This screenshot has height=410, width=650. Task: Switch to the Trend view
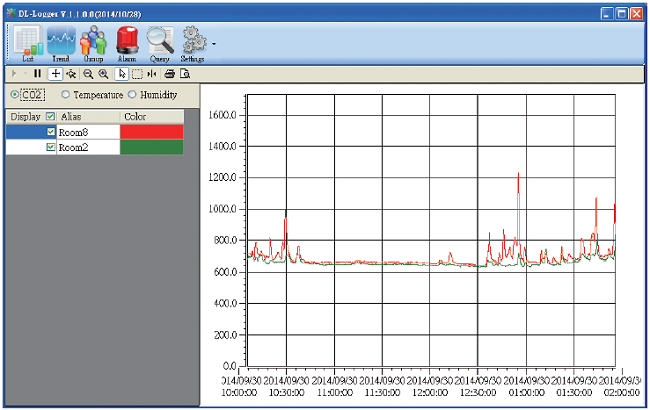coord(61,44)
